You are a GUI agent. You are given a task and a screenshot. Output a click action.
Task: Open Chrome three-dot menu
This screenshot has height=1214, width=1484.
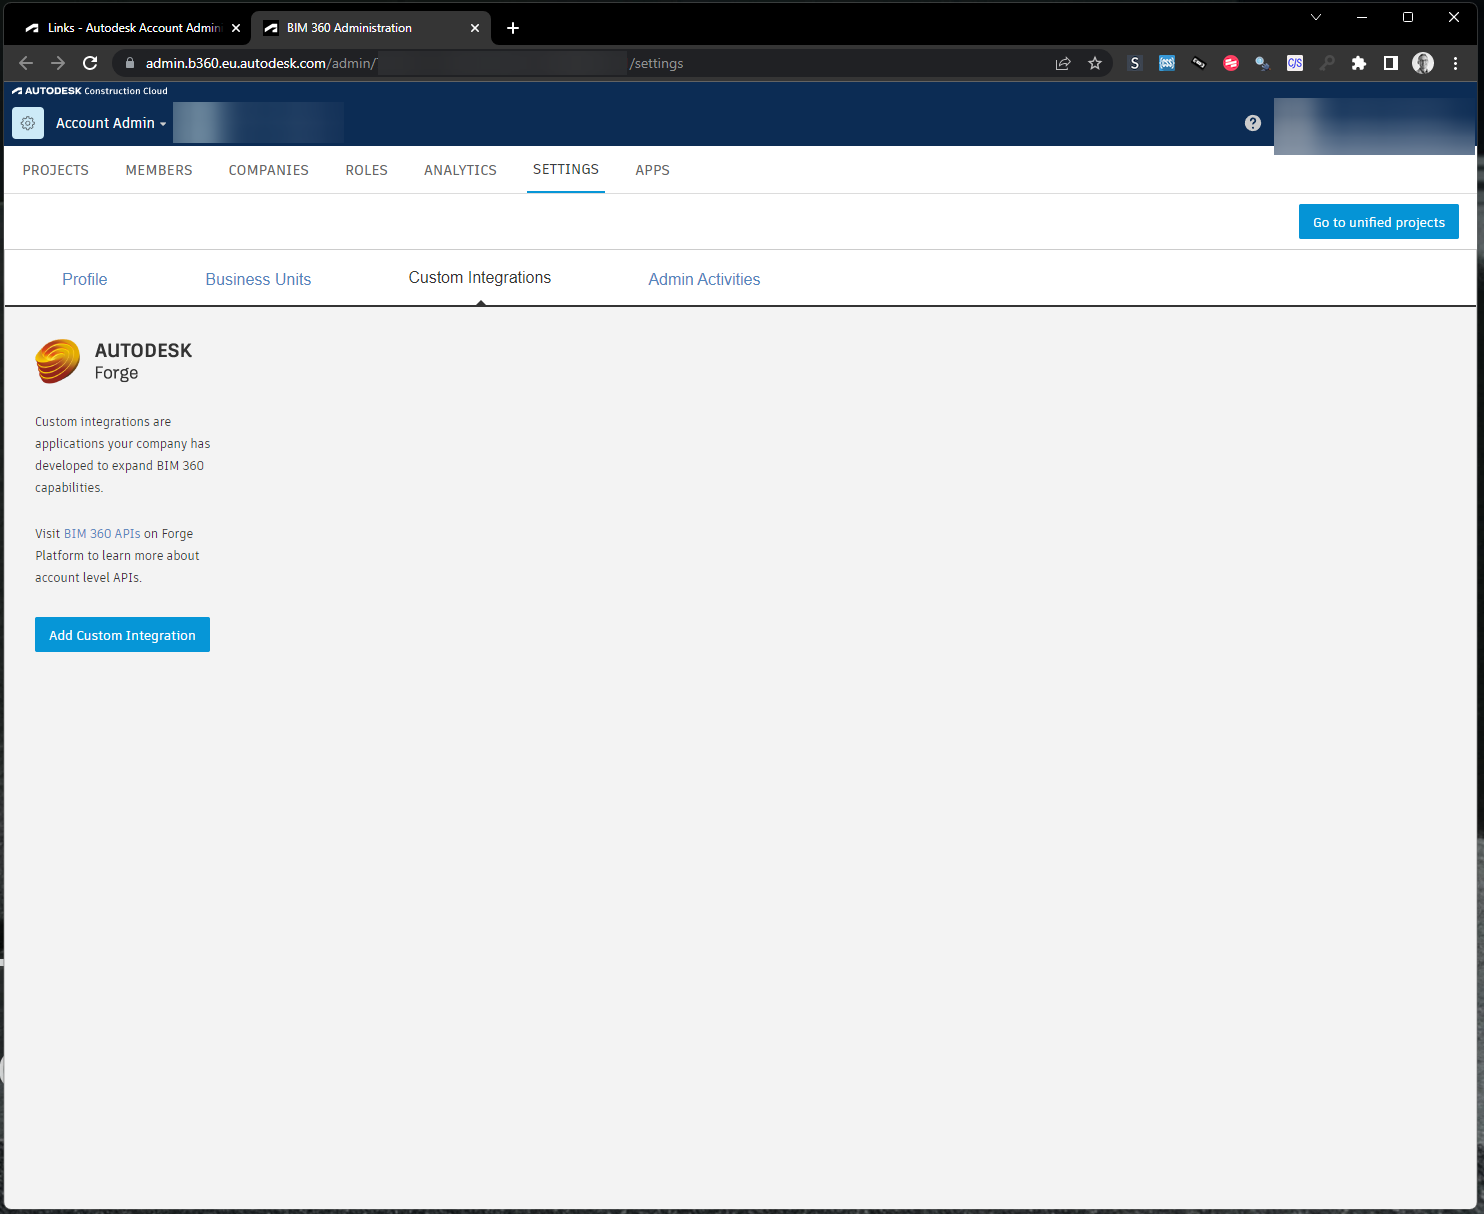[1455, 63]
